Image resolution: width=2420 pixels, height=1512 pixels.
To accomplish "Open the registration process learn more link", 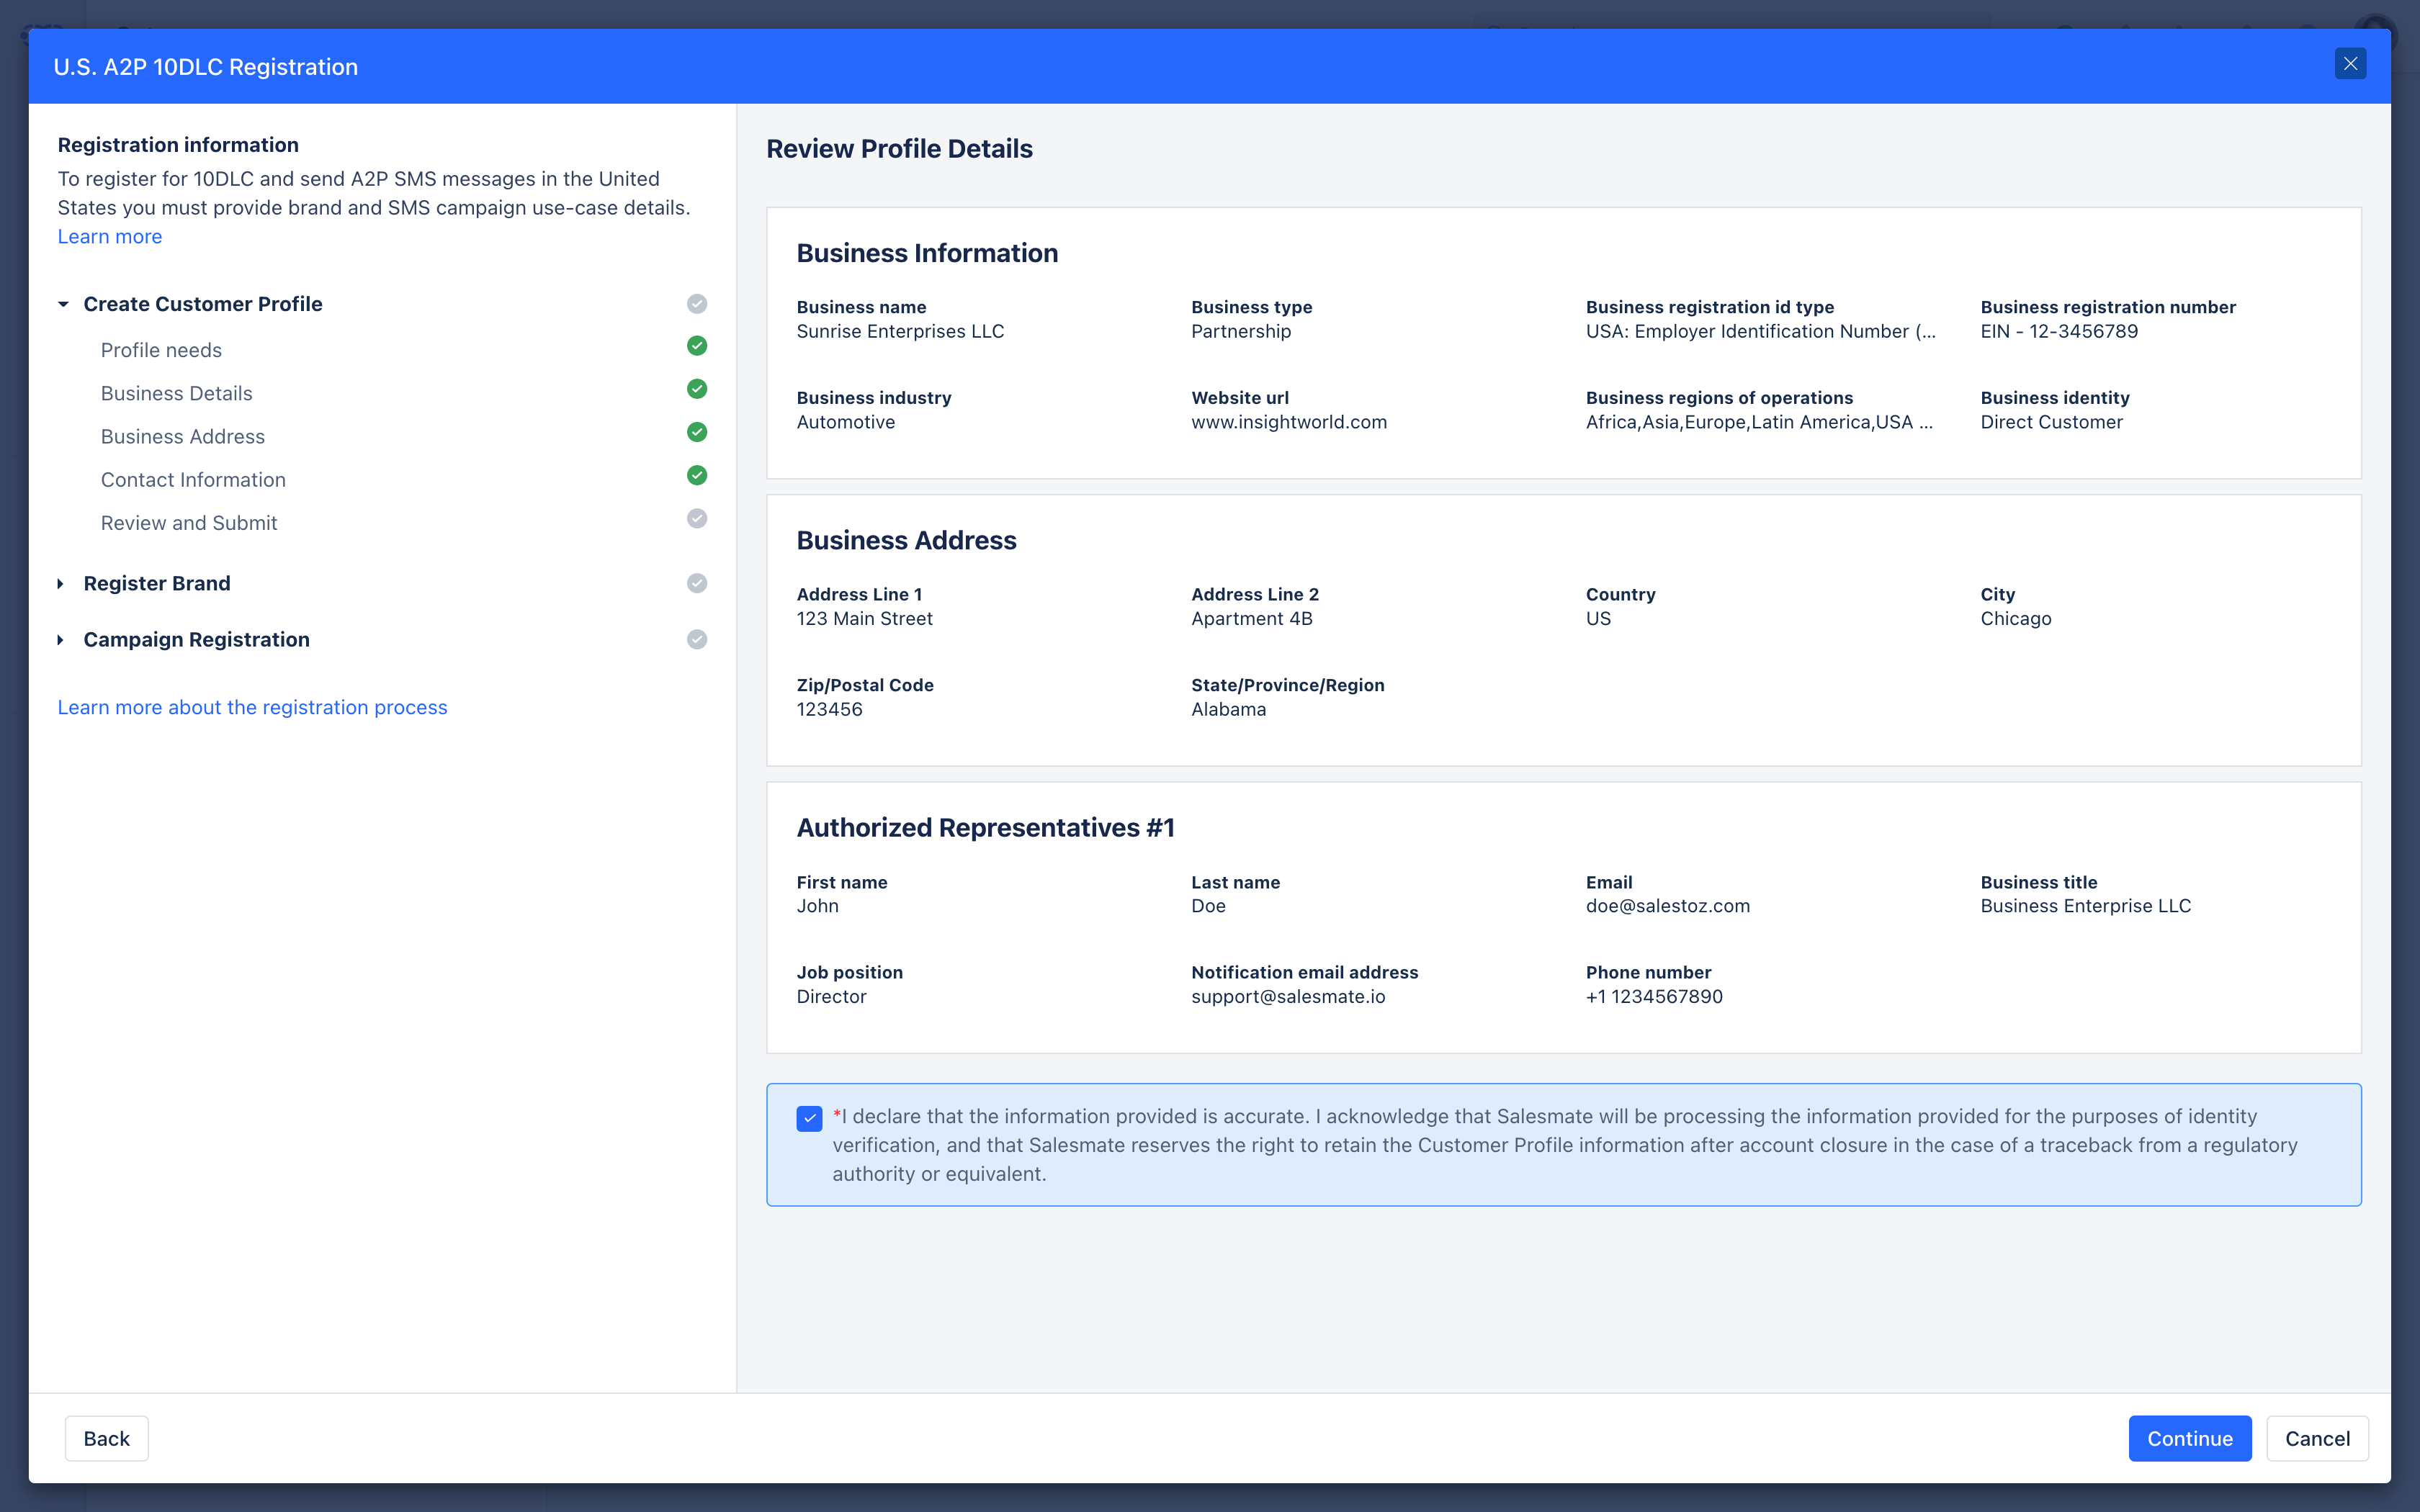I will click(x=252, y=707).
